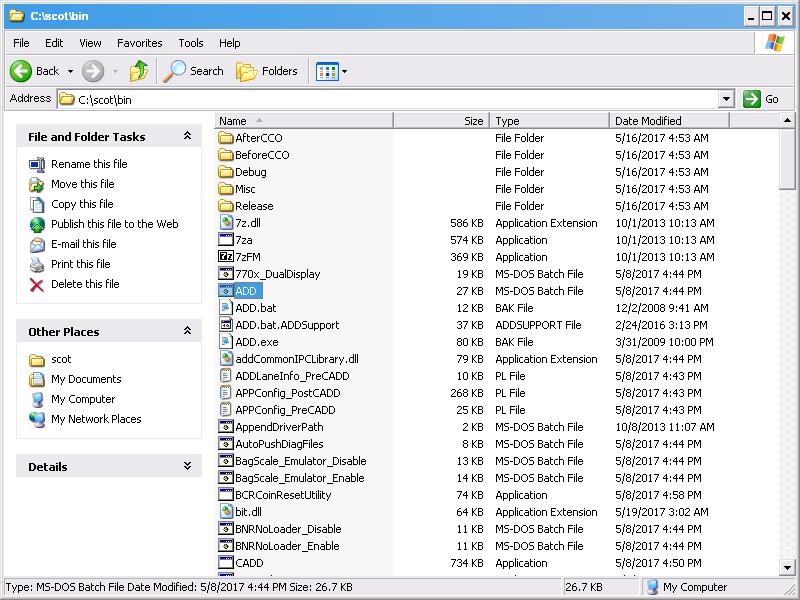Select the BeforeCCO folder name
This screenshot has height=600, width=800.
[x=262, y=155]
